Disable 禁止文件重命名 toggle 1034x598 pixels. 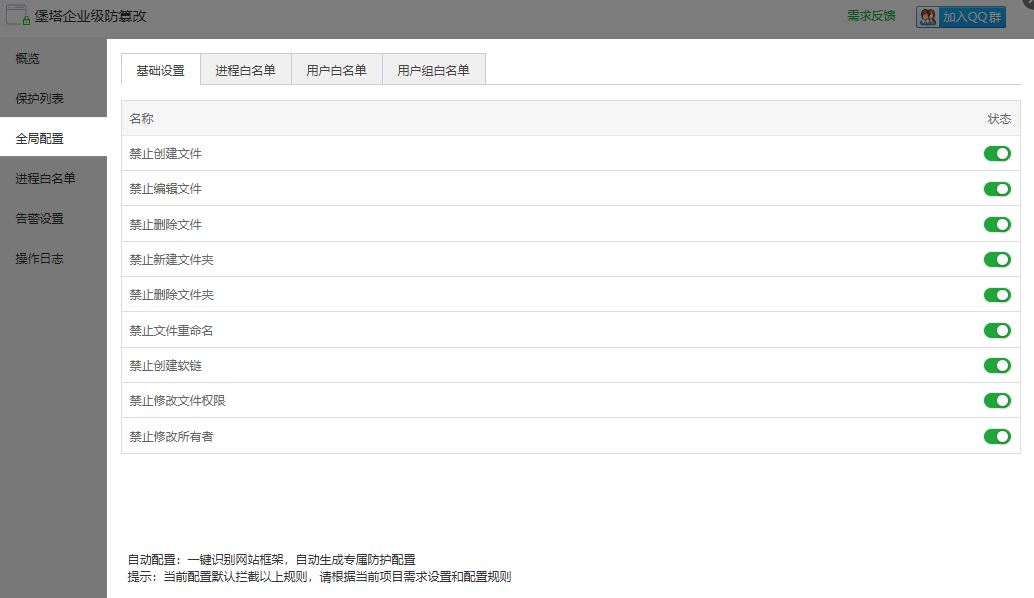tap(996, 330)
